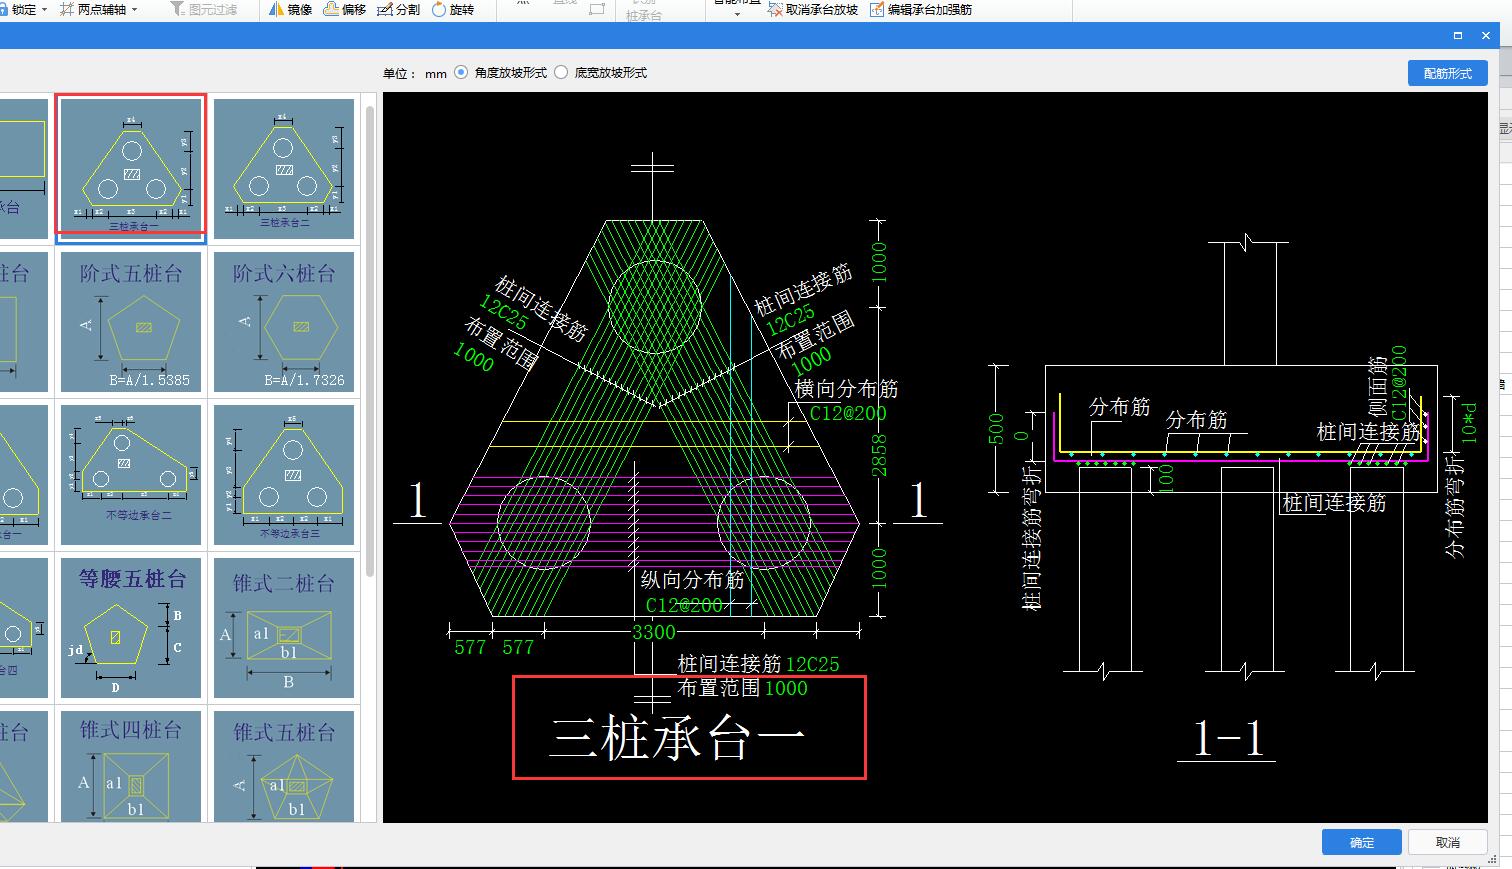
Task: Click the 镜像 mirror tool icon
Action: click(276, 9)
